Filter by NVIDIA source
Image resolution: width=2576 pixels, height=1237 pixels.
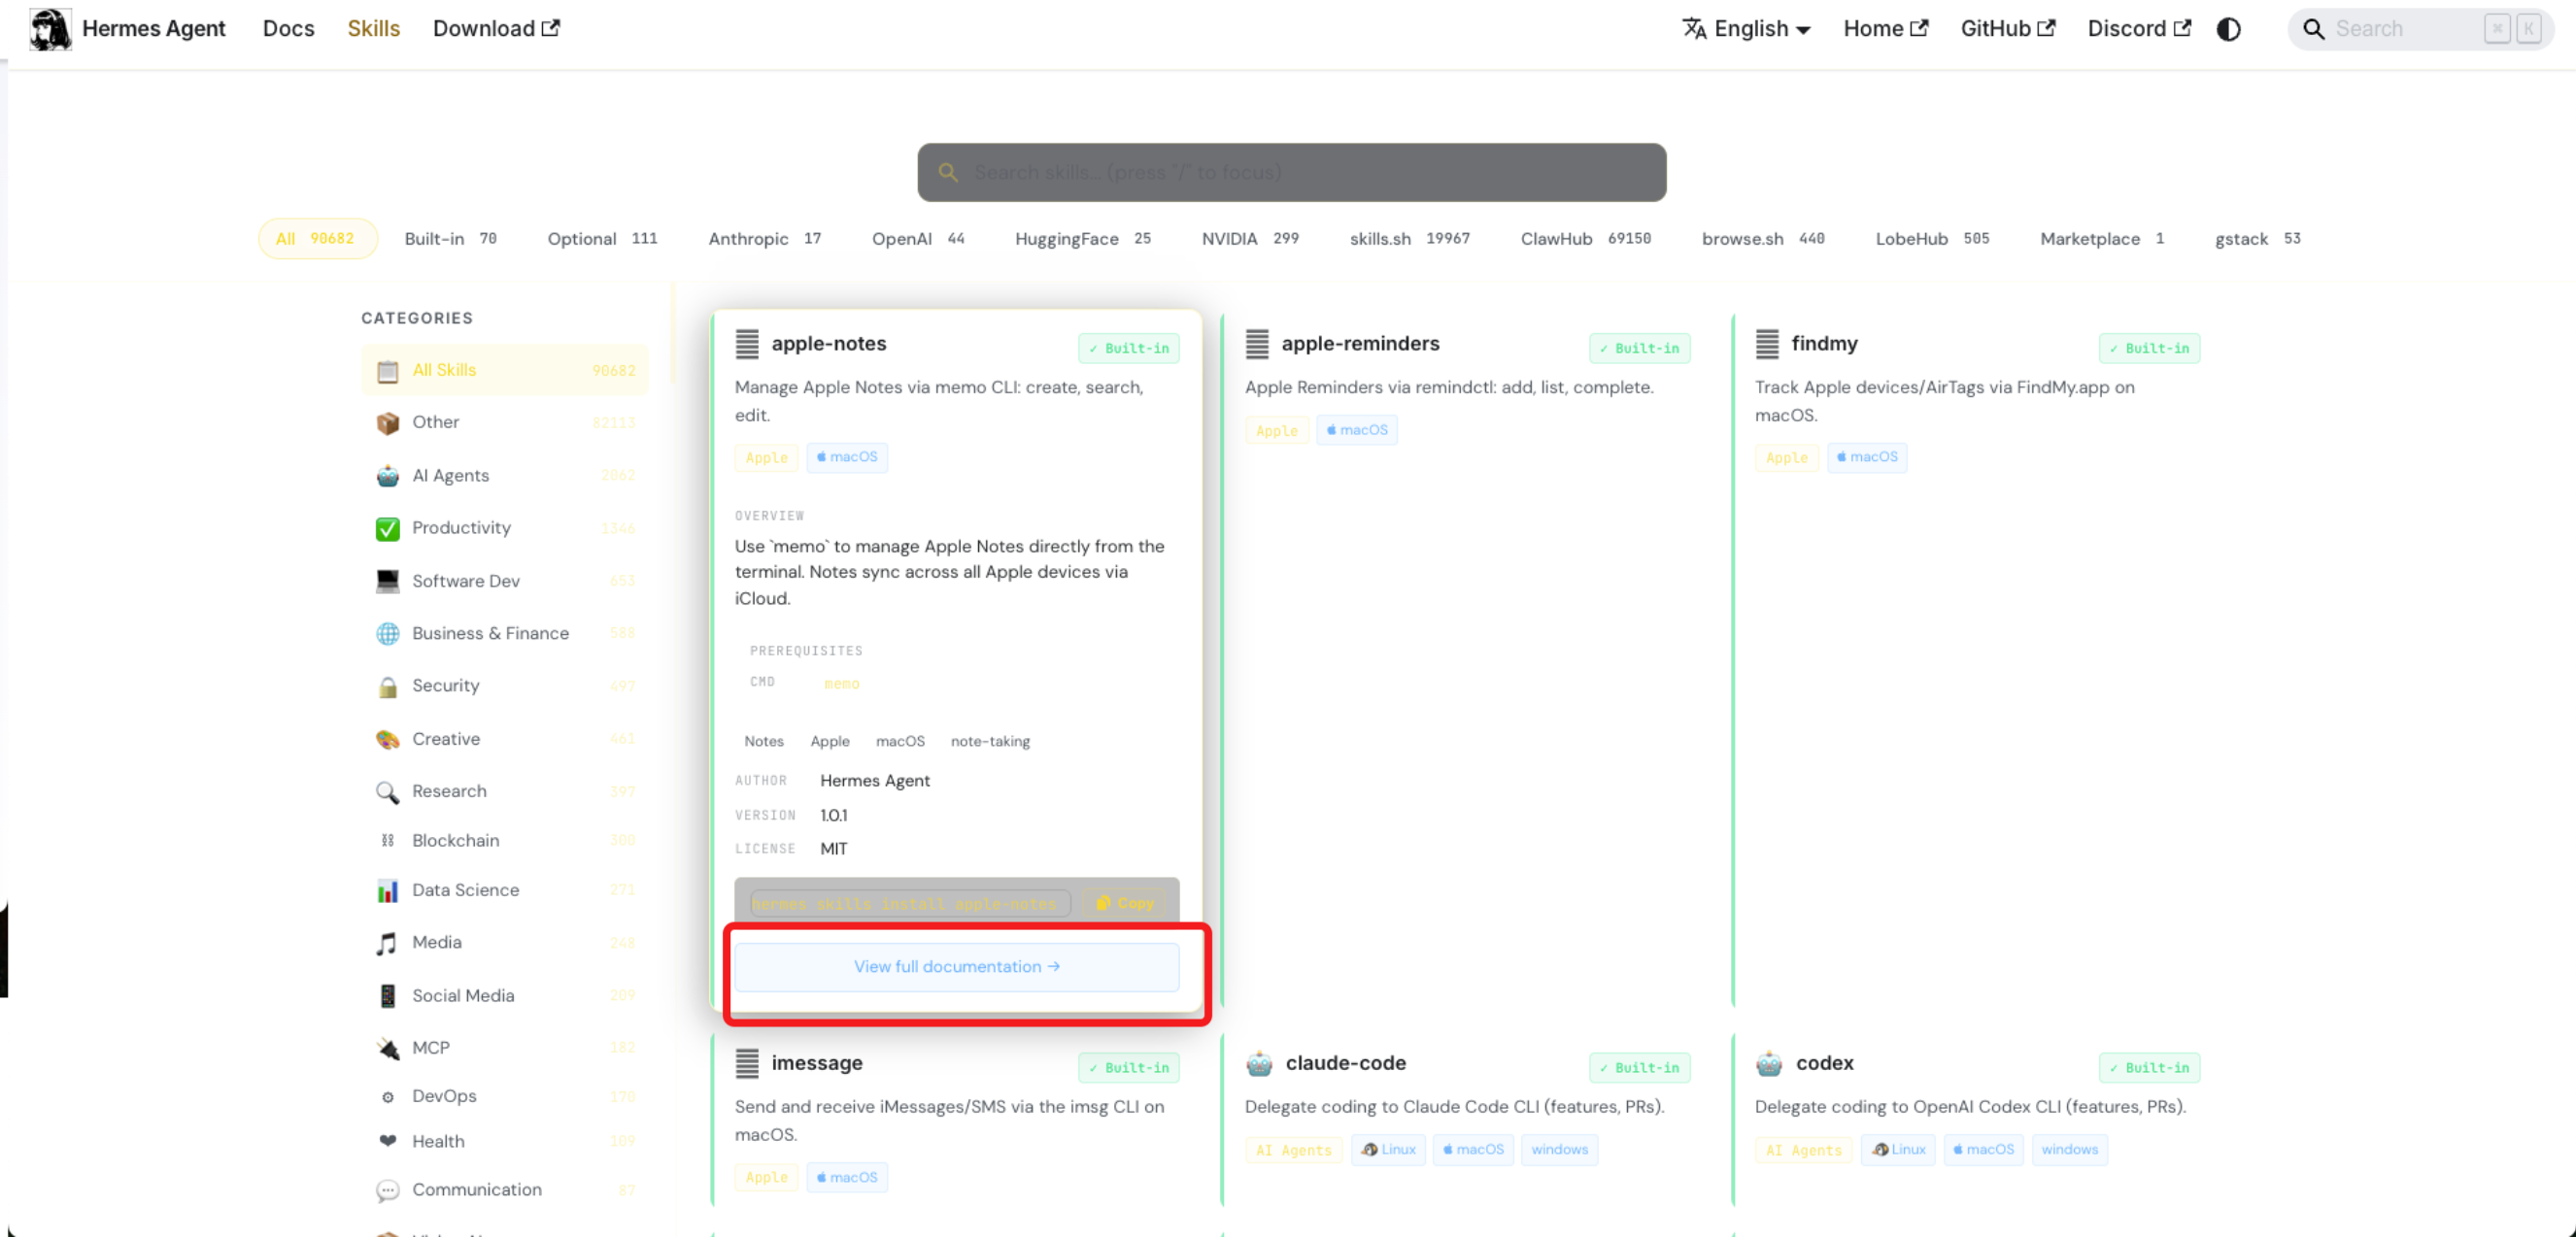(1249, 239)
